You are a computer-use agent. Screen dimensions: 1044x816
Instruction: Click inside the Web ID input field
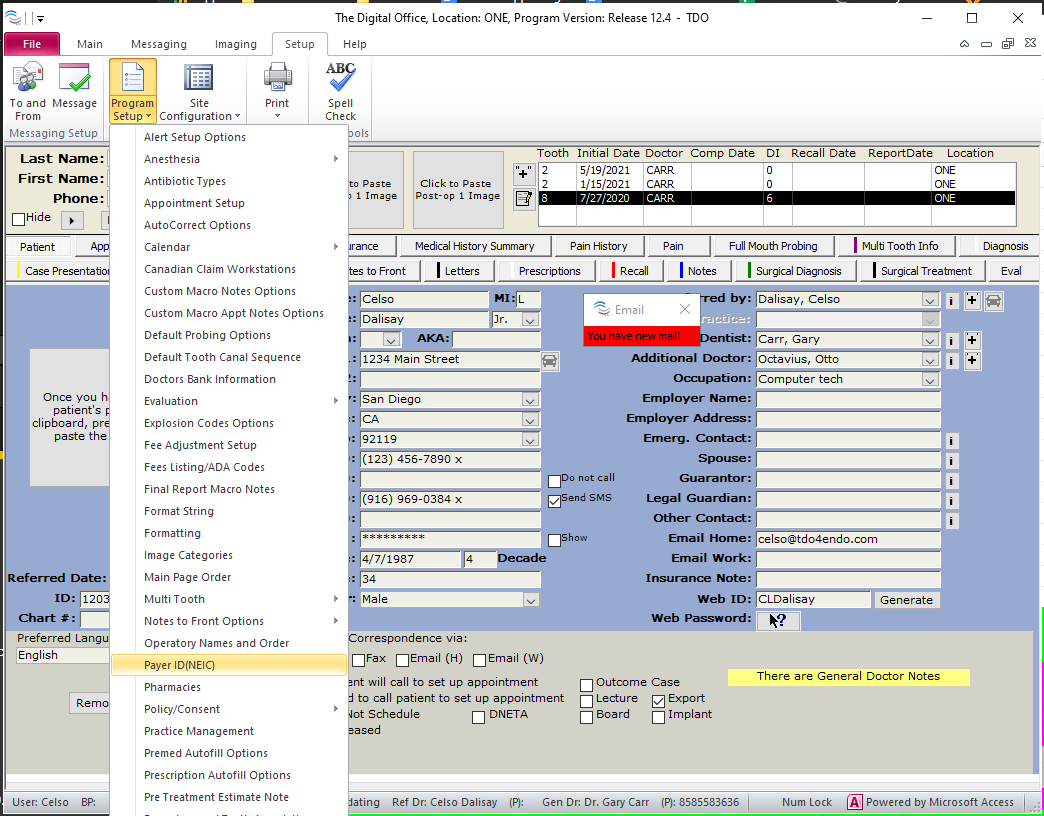click(812, 600)
